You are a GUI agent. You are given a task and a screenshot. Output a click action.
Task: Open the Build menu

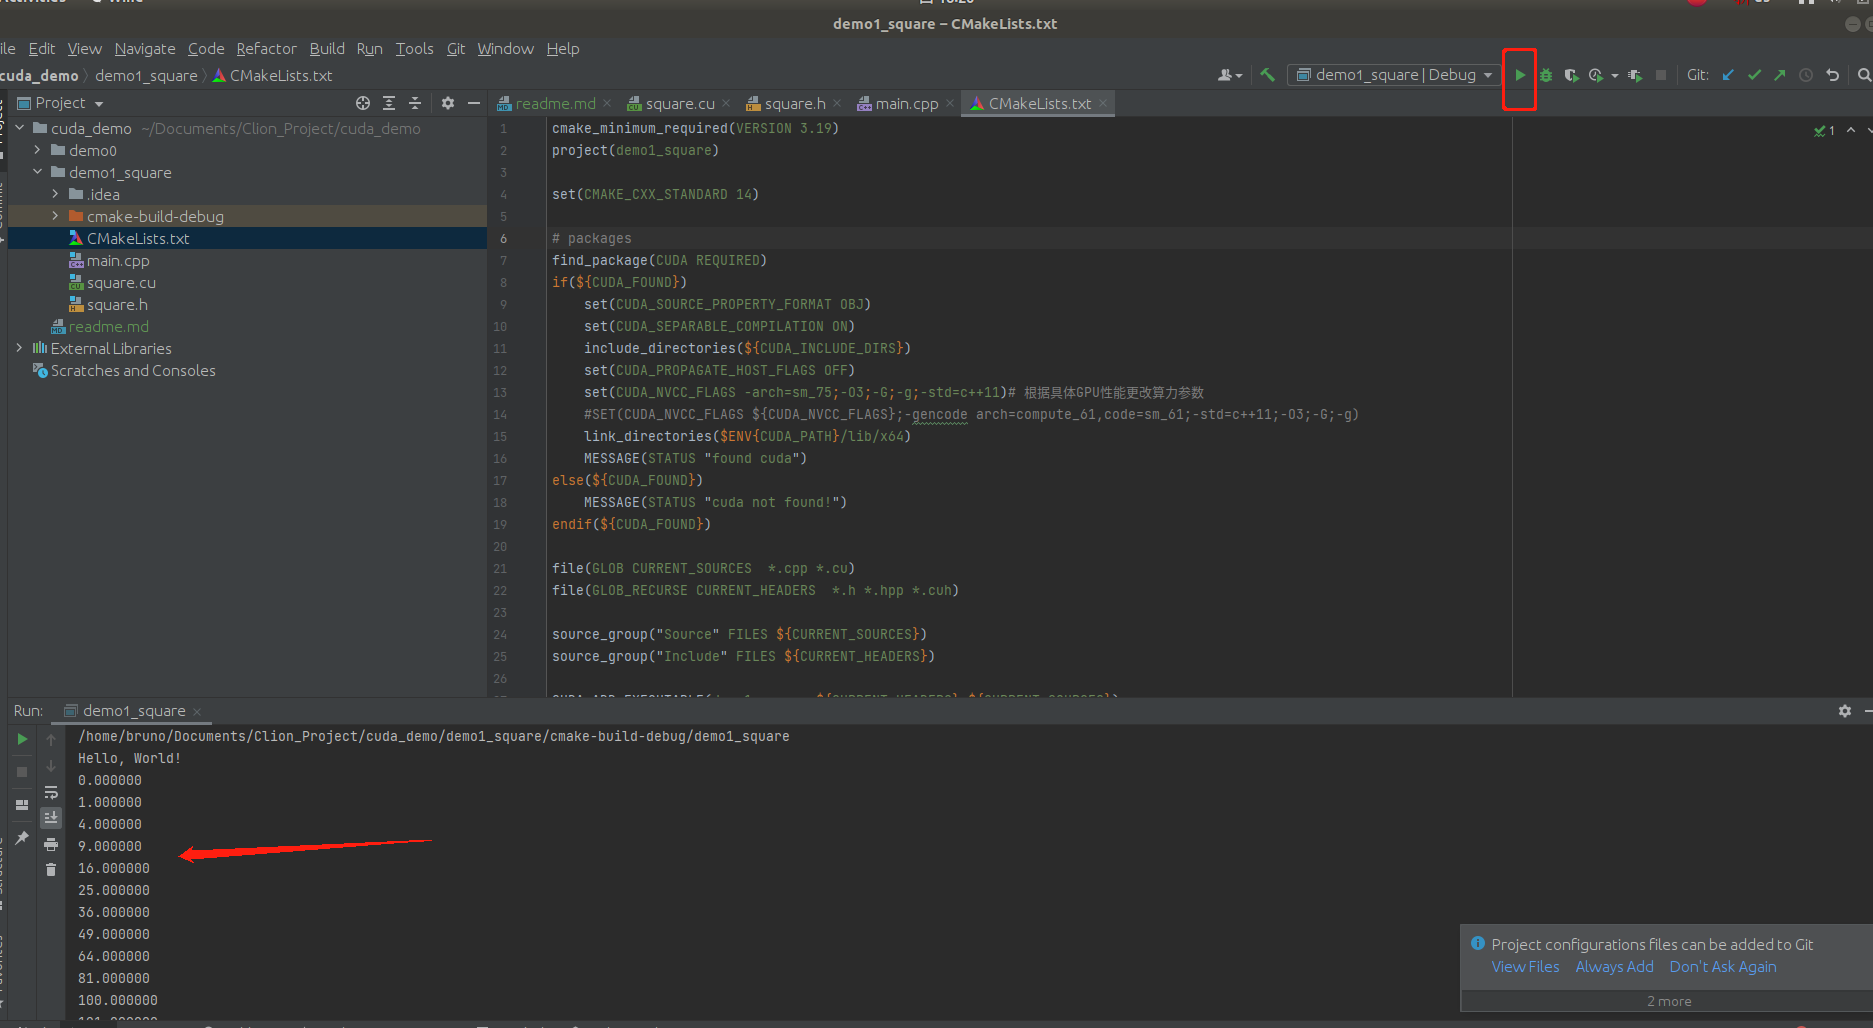pos(327,48)
